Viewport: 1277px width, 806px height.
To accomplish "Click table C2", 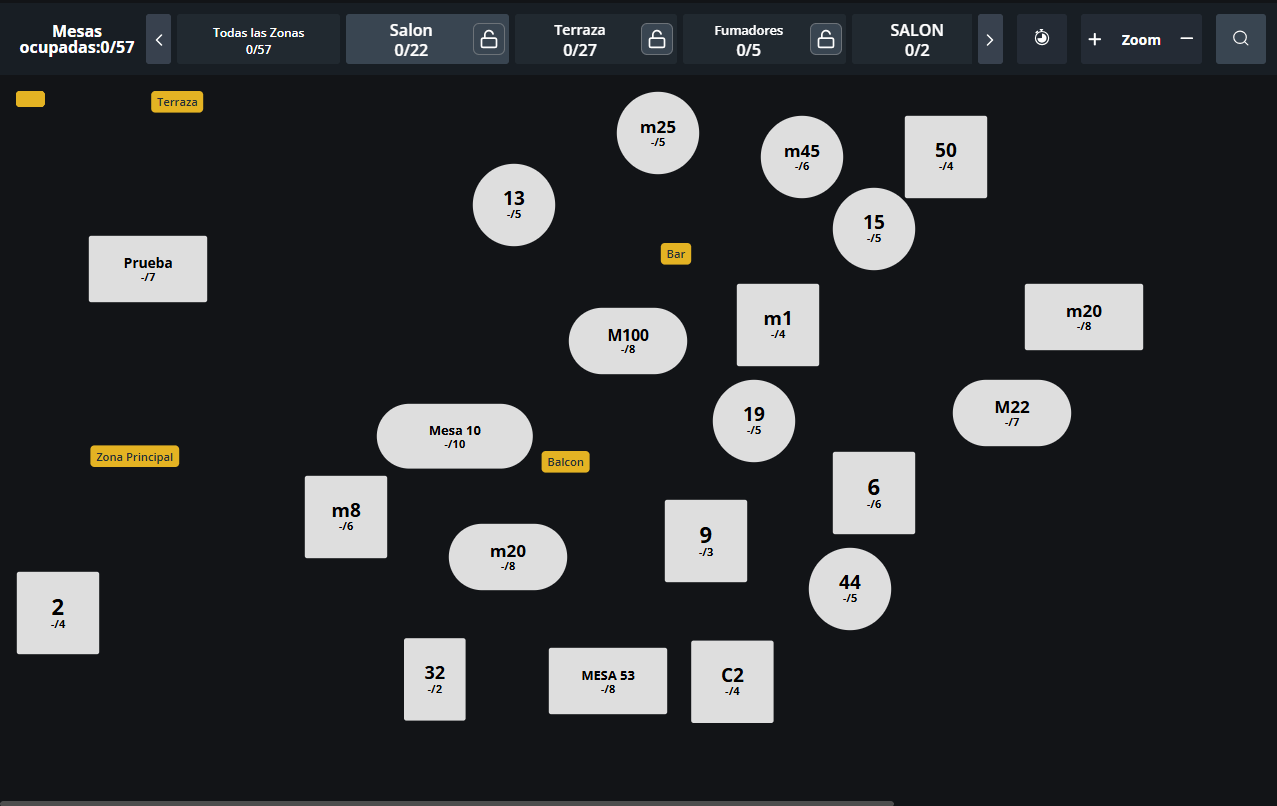I will pos(732,682).
